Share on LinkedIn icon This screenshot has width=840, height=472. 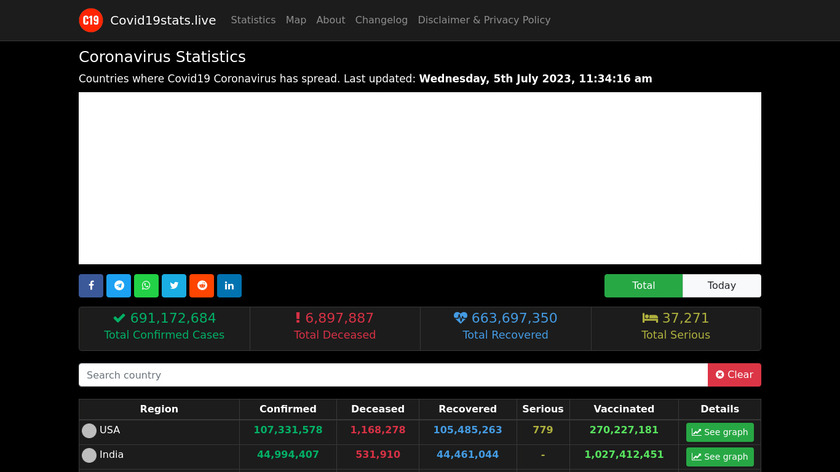[229, 286]
